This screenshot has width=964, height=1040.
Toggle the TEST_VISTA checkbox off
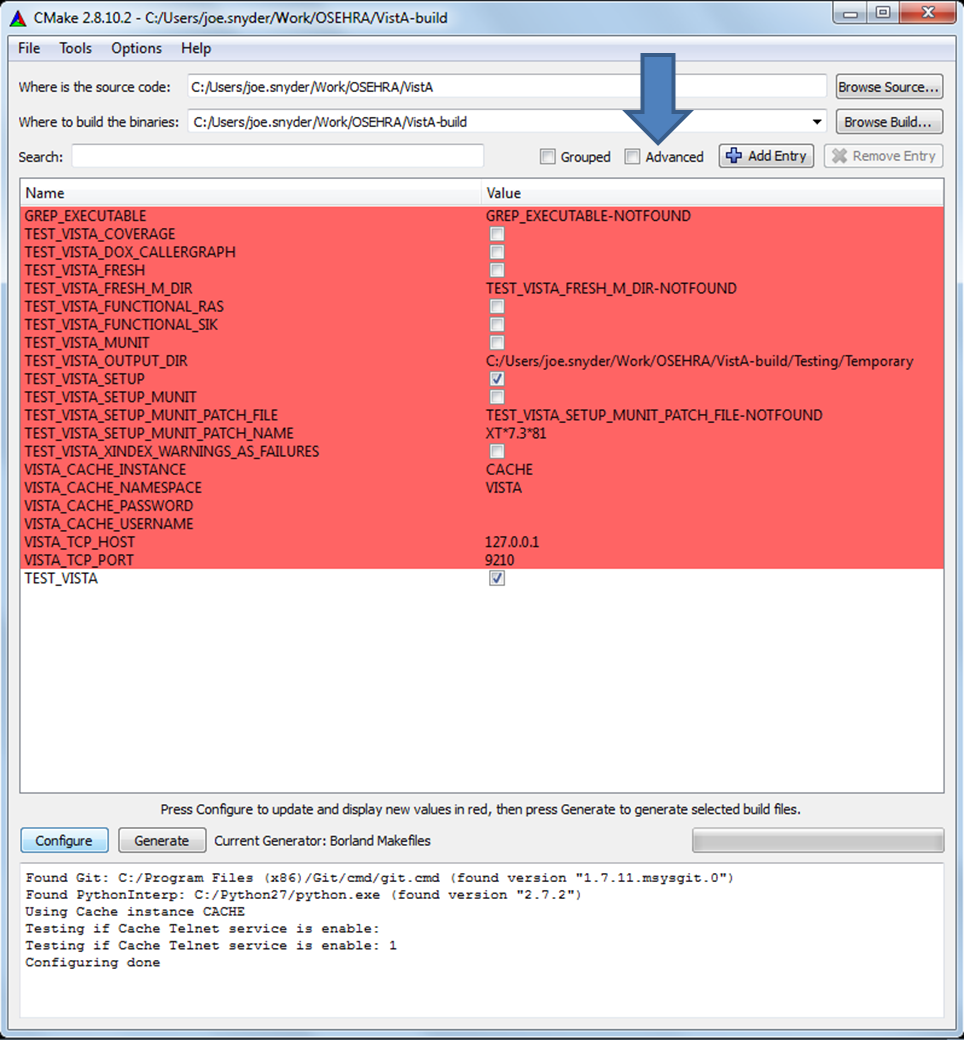tap(497, 578)
